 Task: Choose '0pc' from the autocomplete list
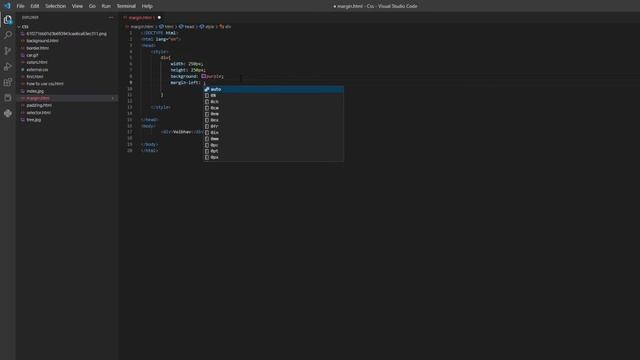pos(273,145)
